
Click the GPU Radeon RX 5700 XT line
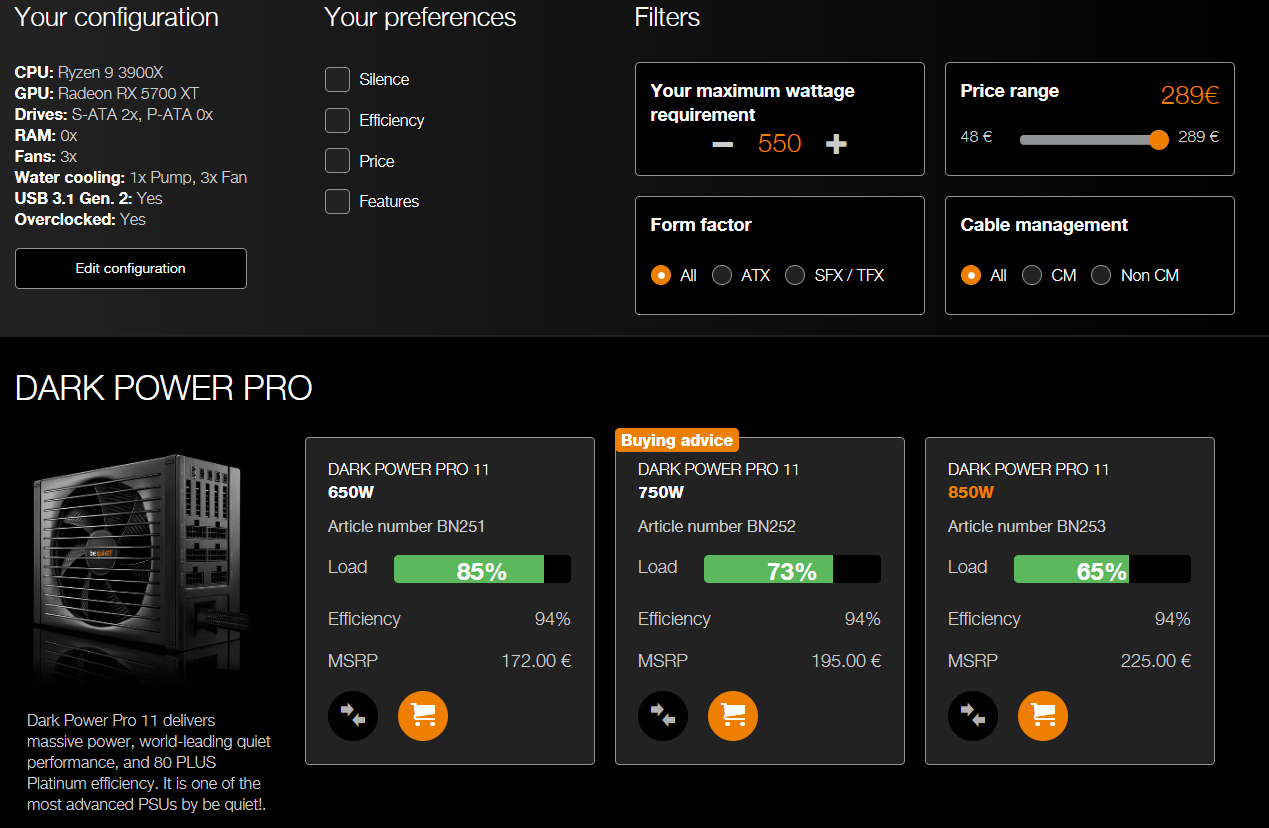click(x=107, y=93)
